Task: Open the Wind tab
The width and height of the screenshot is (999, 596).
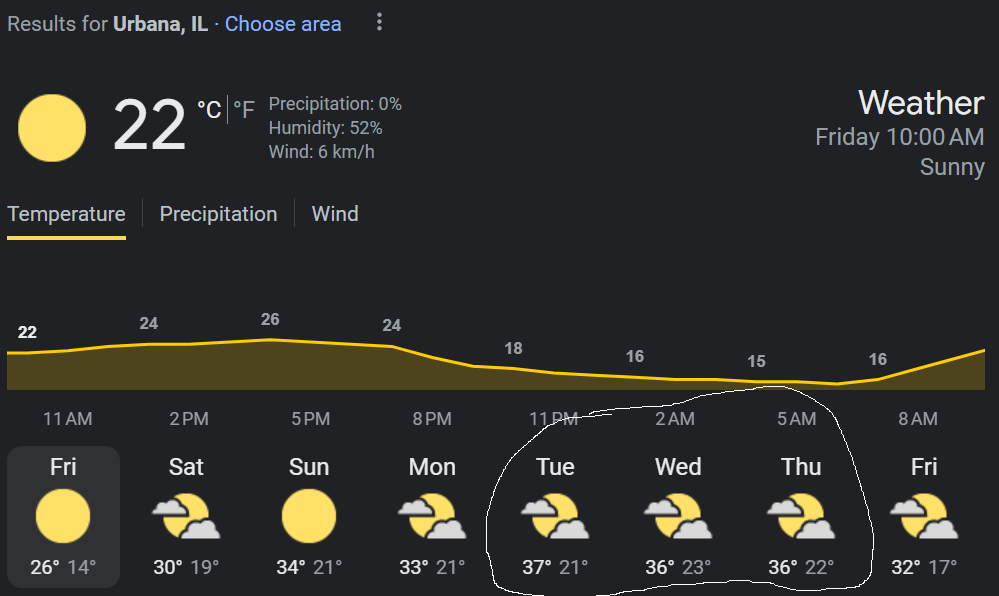Action: pyautogui.click(x=335, y=214)
